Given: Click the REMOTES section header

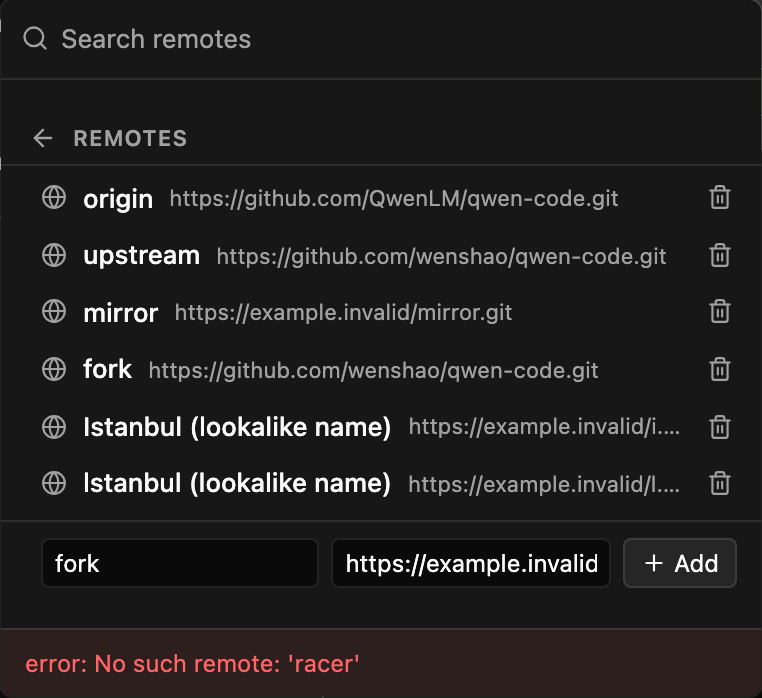Looking at the screenshot, I should click(x=130, y=139).
